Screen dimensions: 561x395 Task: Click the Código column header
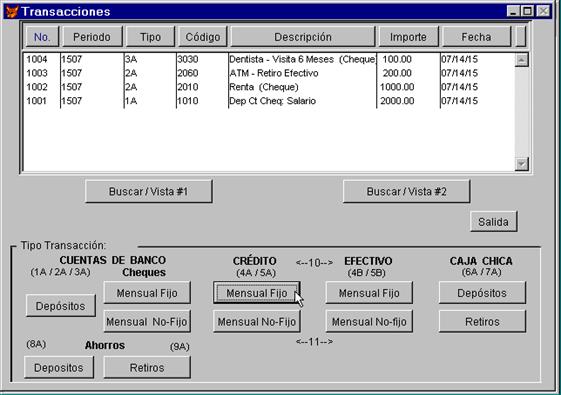203,37
